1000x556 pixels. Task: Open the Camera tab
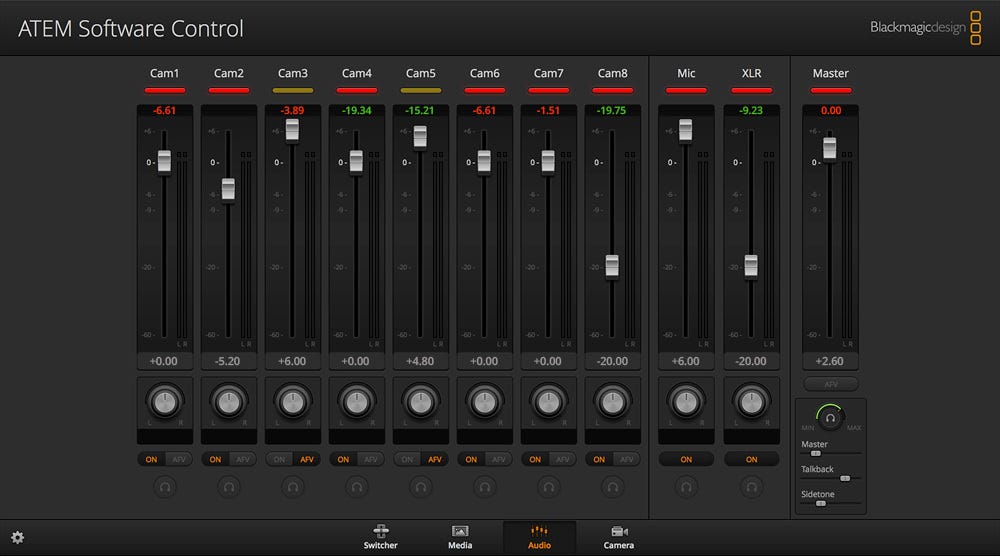pyautogui.click(x=619, y=538)
